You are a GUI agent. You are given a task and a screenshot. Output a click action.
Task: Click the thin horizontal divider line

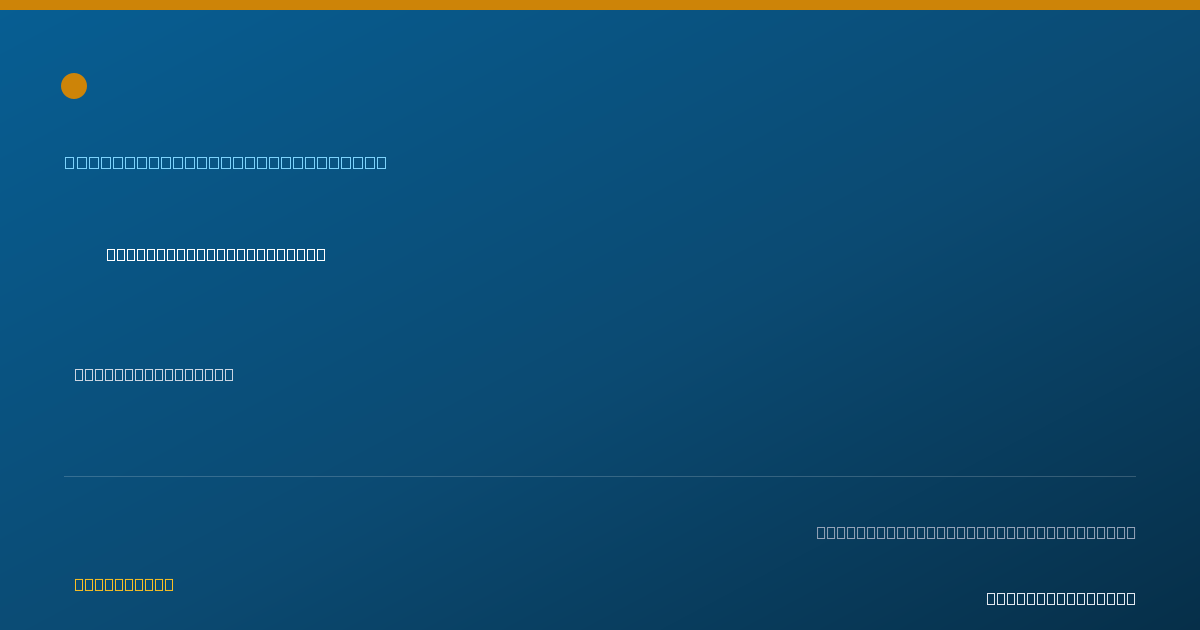[600, 476]
